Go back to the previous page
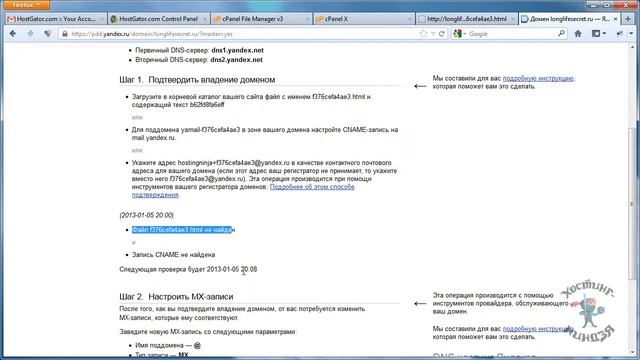Screen dimensions: 640x360 tap(13, 34)
